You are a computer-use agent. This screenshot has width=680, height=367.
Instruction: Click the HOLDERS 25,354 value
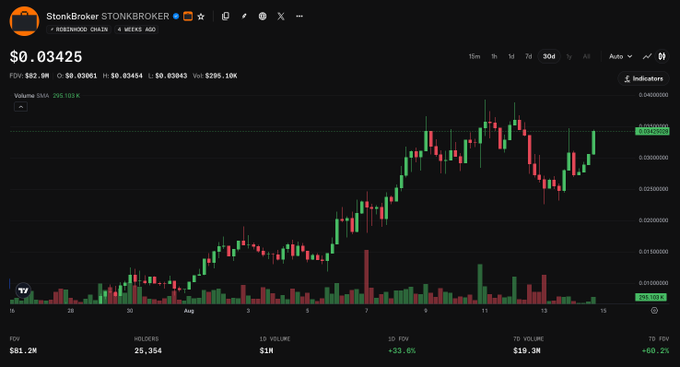tap(148, 351)
